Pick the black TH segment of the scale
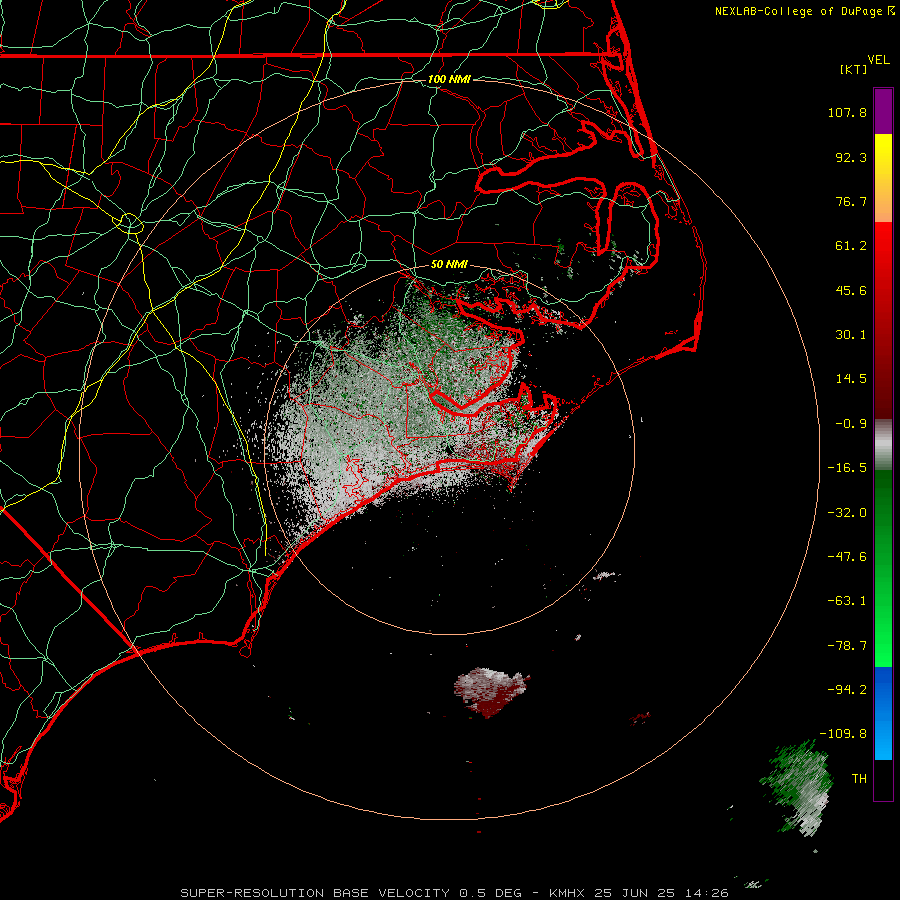Screen dimensions: 900x900 (883, 779)
